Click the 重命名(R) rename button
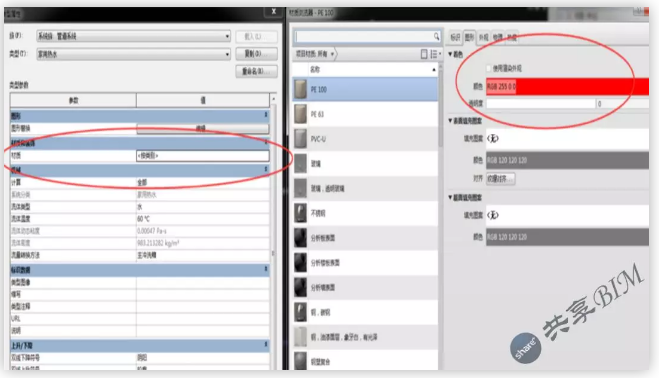 [256, 71]
